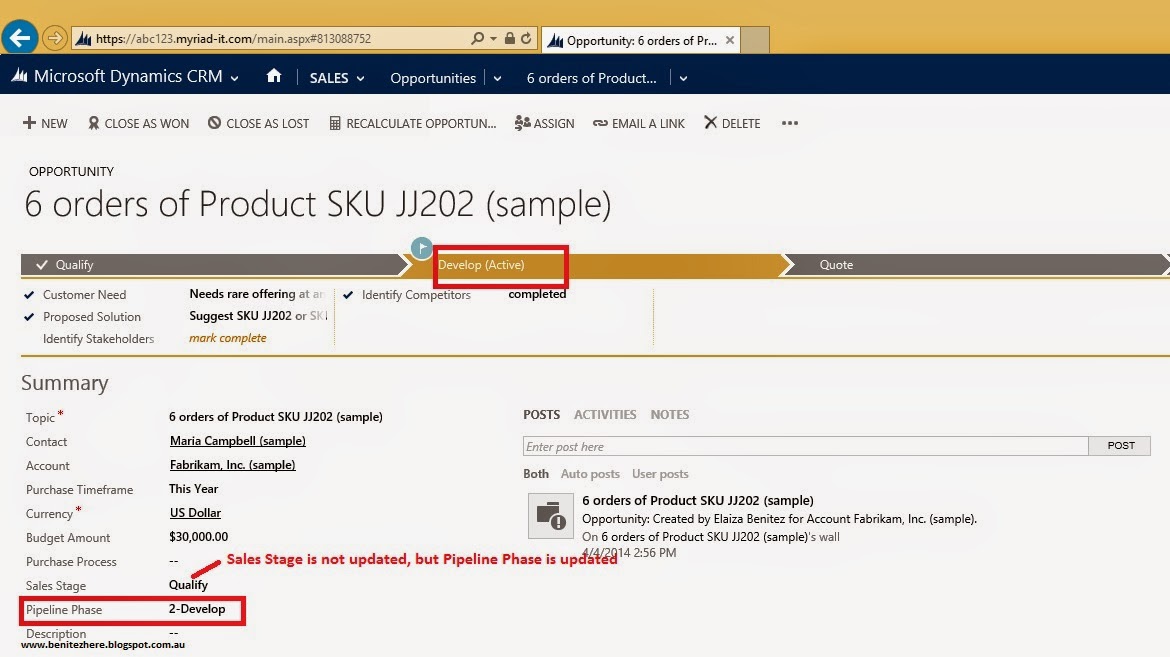Expand the chevron after 6 orders of Product
This screenshot has width=1170, height=657.
point(683,78)
